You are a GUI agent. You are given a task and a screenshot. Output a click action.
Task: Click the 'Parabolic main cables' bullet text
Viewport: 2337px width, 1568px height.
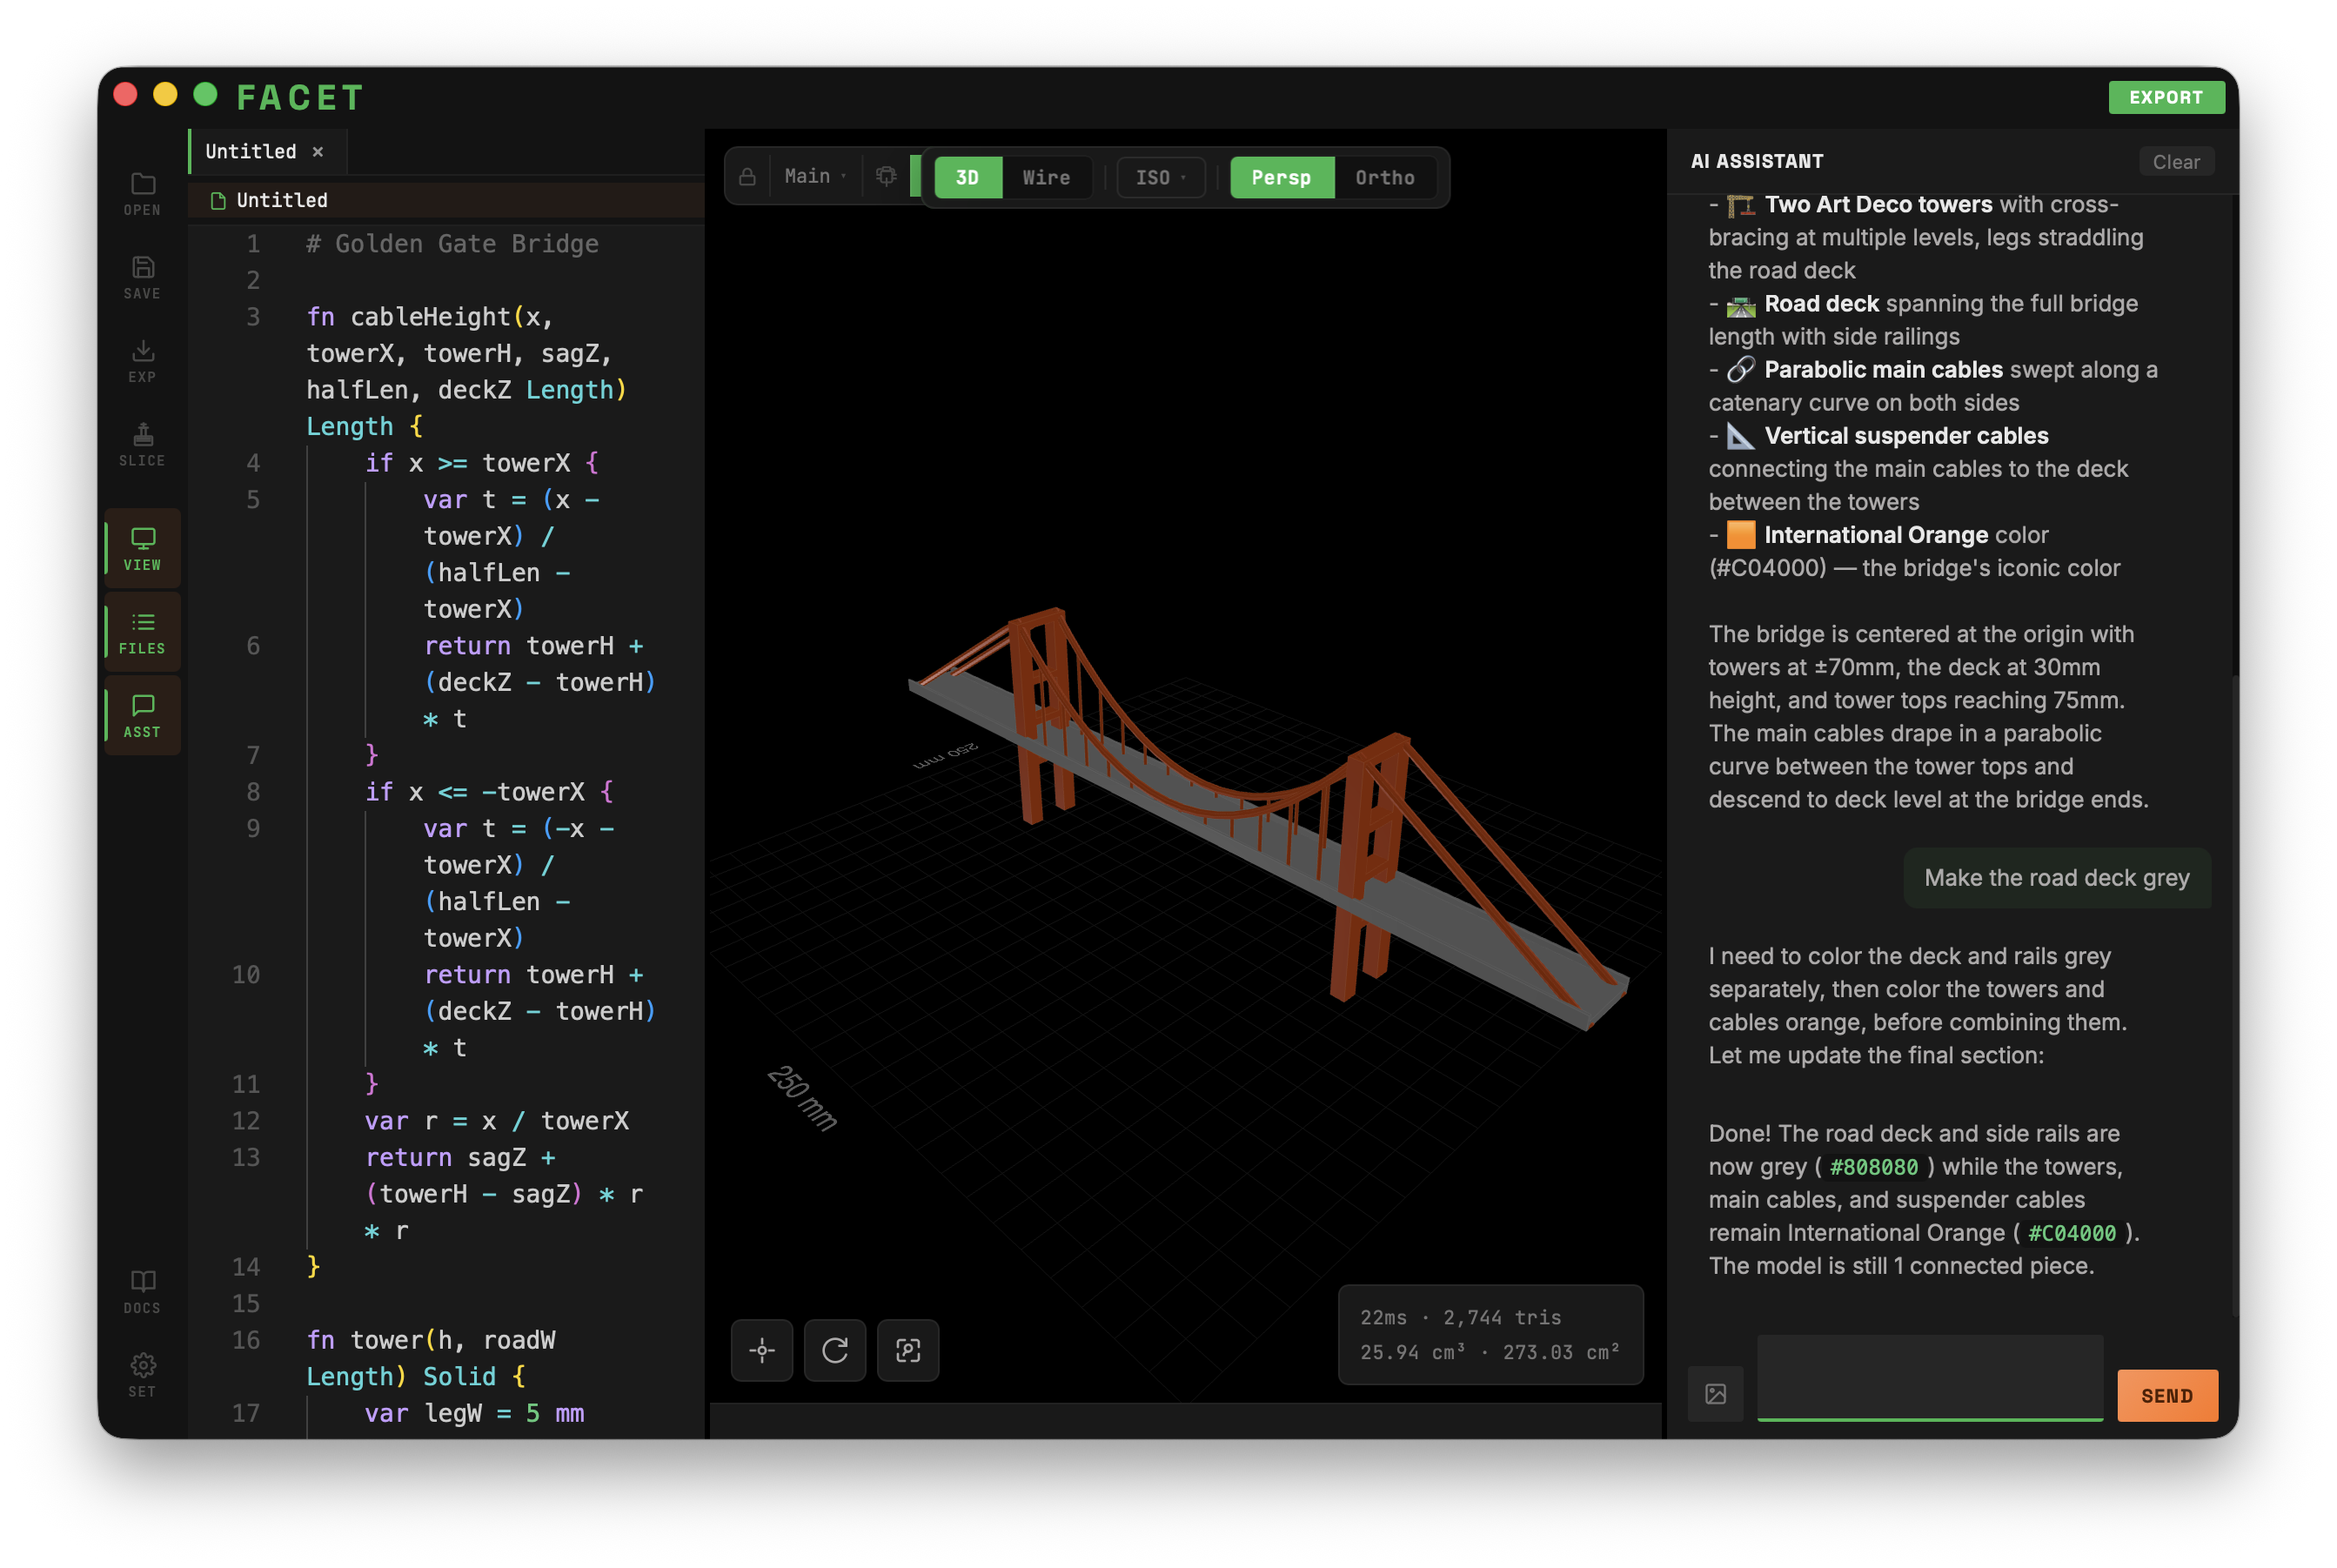[1883, 370]
